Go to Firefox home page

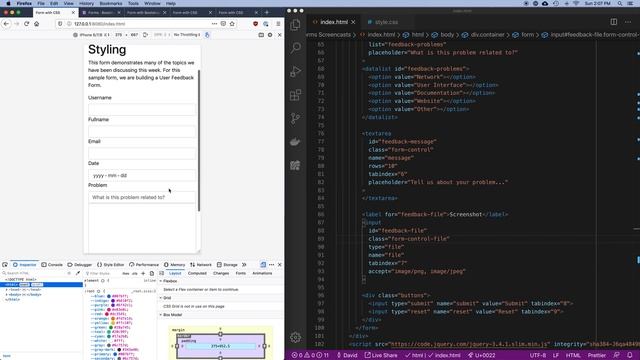point(37,24)
